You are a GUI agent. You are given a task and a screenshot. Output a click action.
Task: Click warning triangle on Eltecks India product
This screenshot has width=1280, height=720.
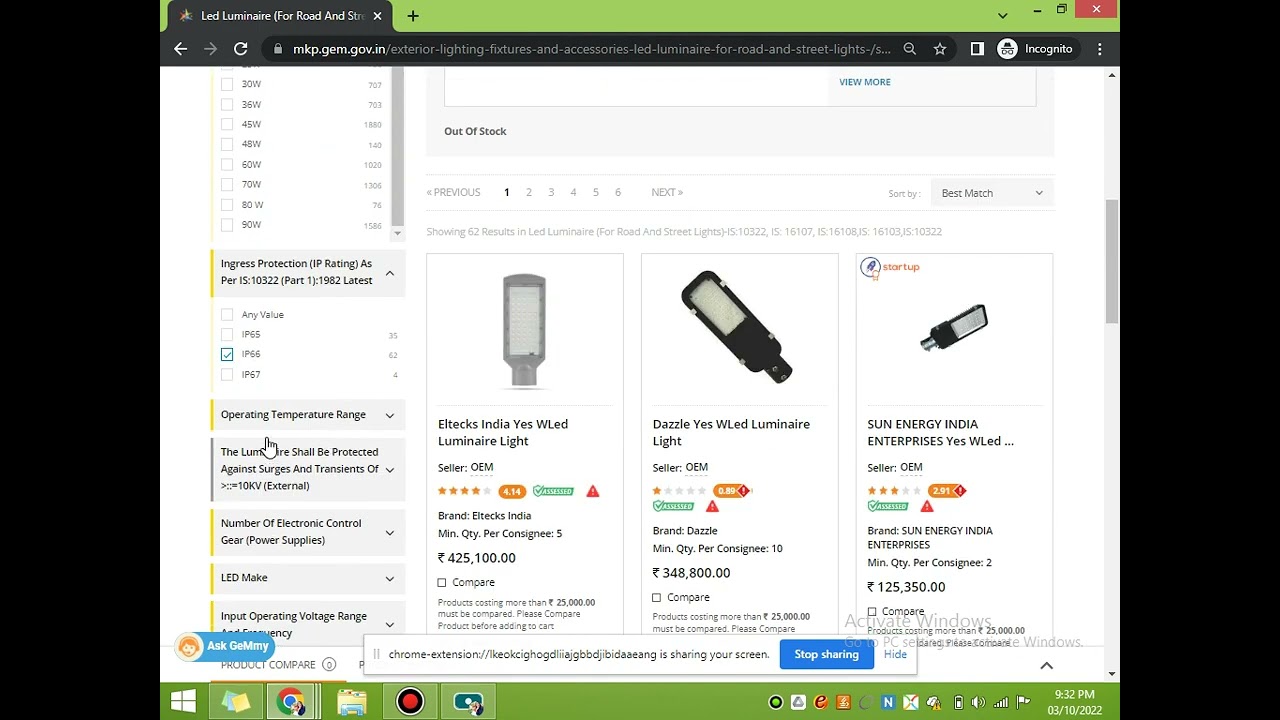pyautogui.click(x=593, y=491)
